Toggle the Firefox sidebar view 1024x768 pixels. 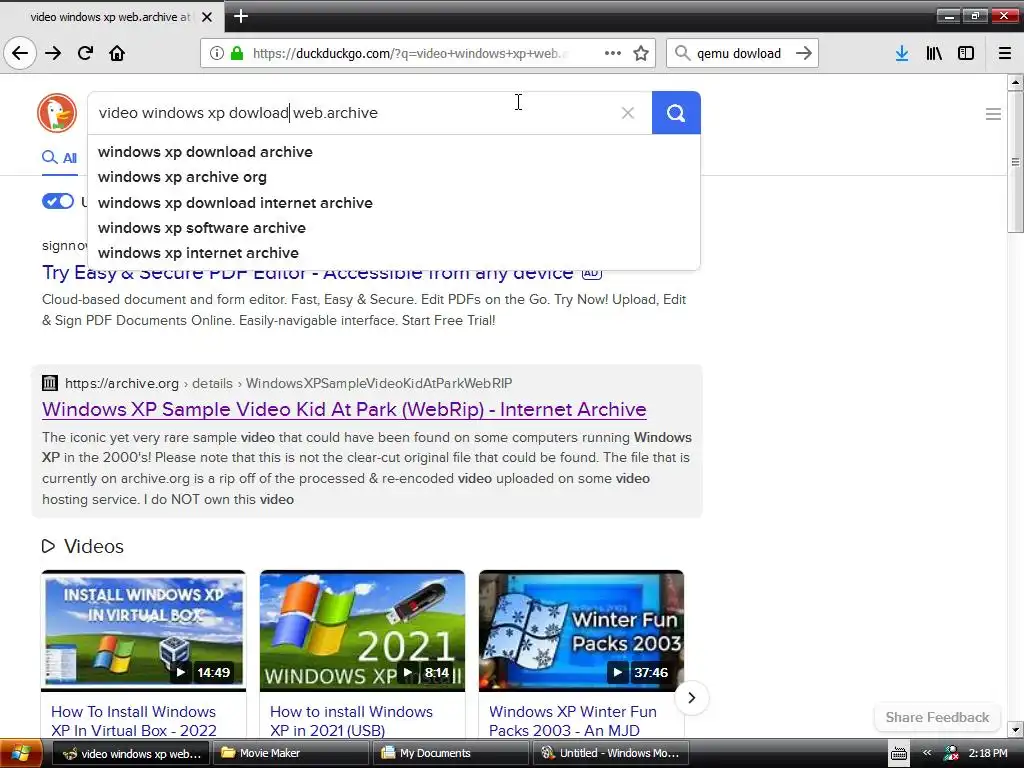(x=966, y=53)
